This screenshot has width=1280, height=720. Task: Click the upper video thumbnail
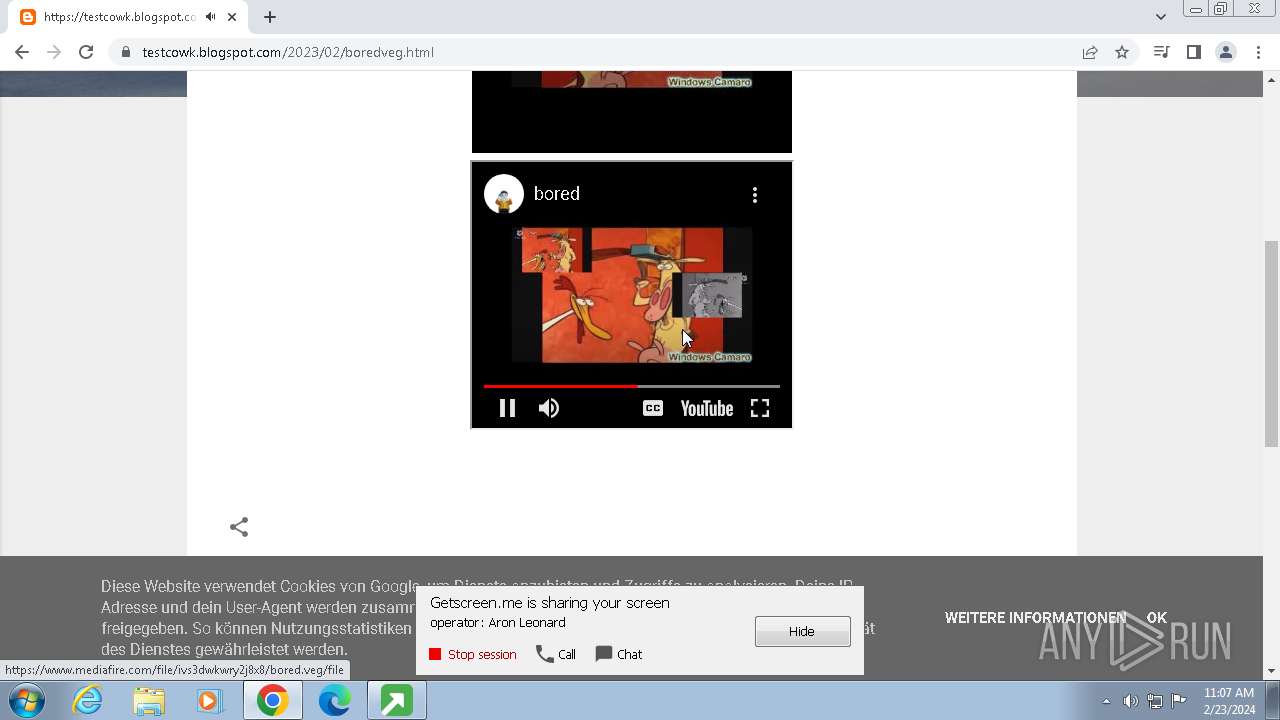click(x=632, y=111)
